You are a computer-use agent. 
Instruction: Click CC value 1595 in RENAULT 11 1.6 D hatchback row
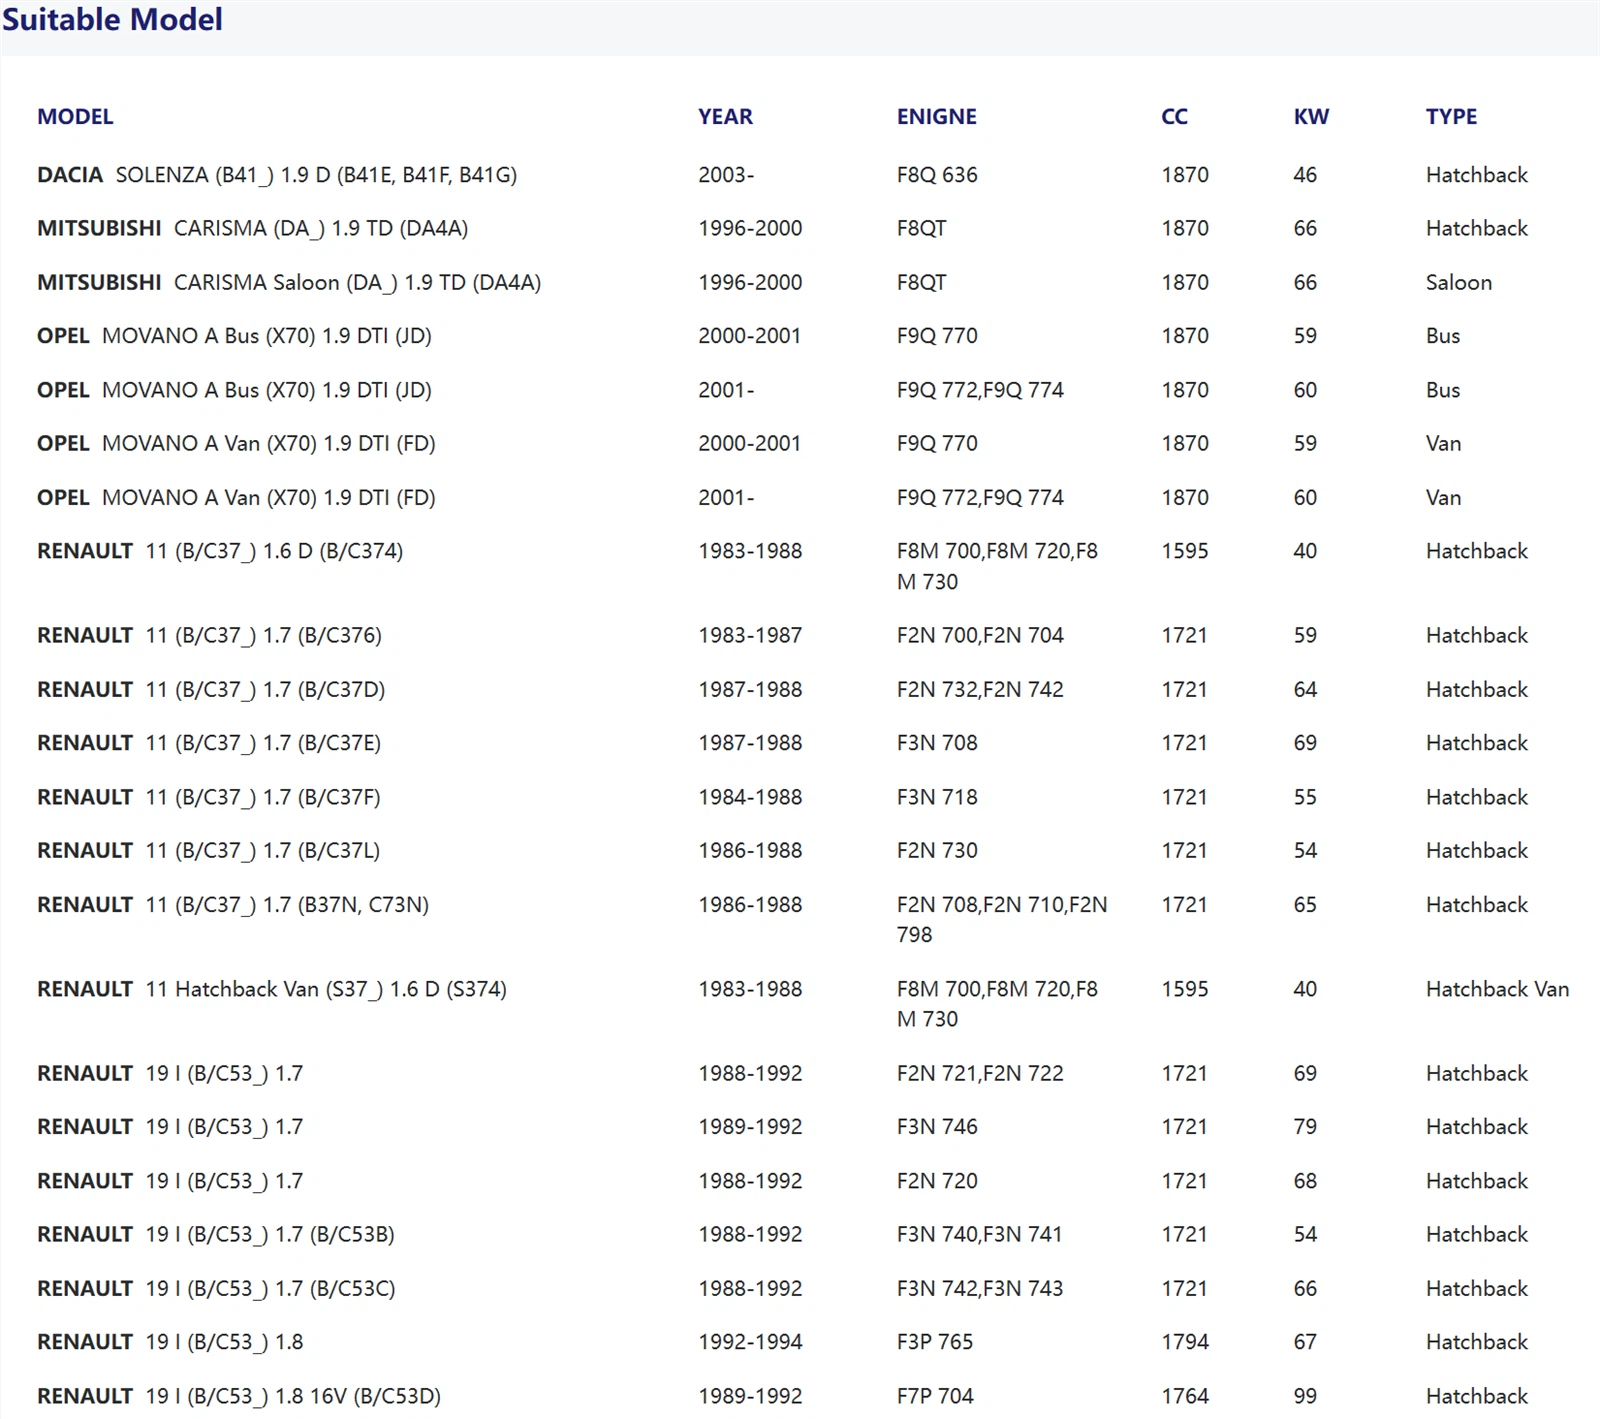1185,551
